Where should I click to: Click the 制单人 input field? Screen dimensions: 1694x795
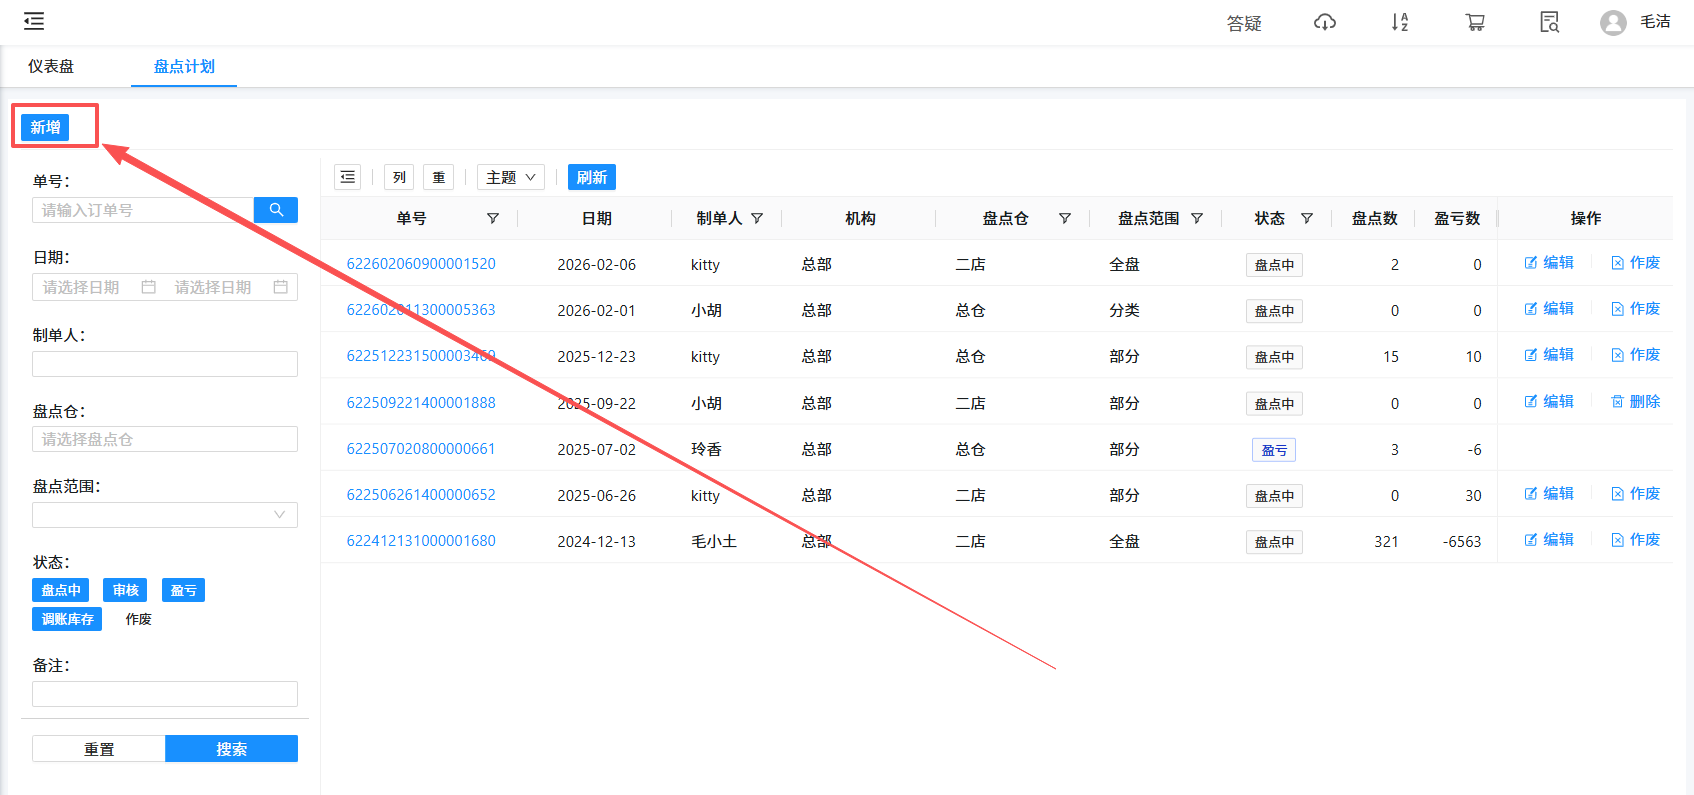coord(165,364)
